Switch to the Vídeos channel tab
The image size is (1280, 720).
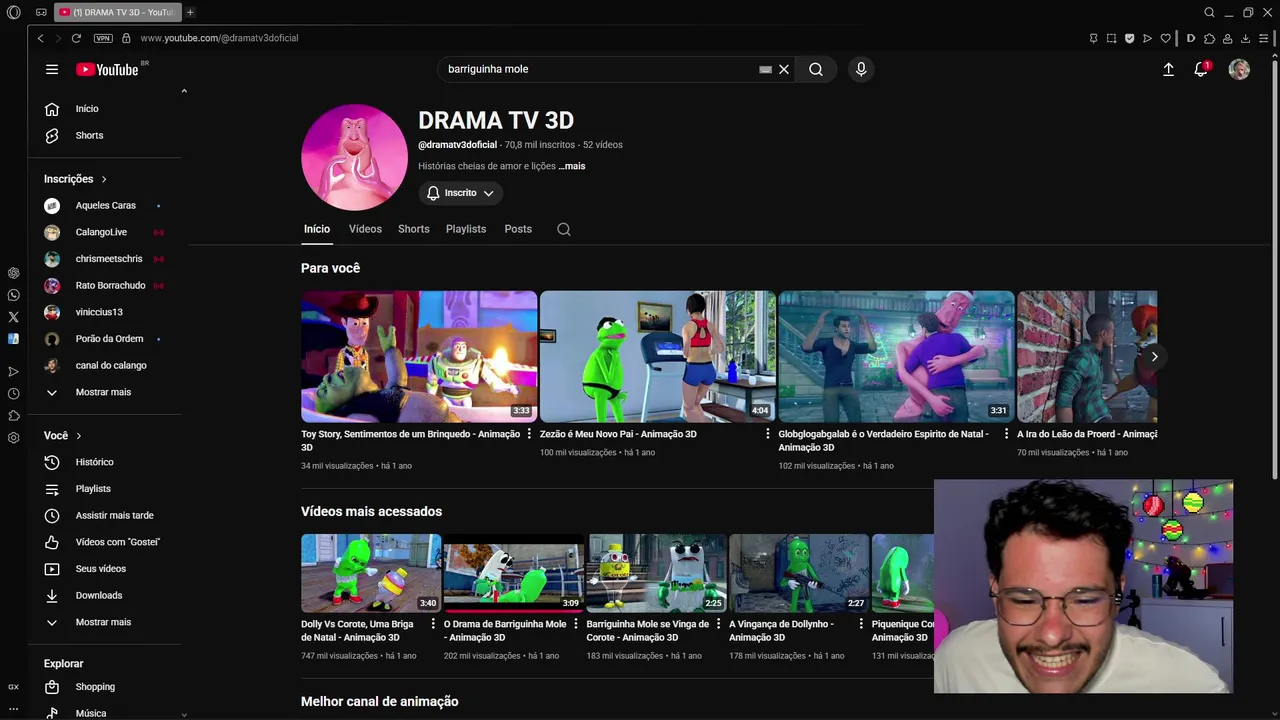click(x=365, y=229)
